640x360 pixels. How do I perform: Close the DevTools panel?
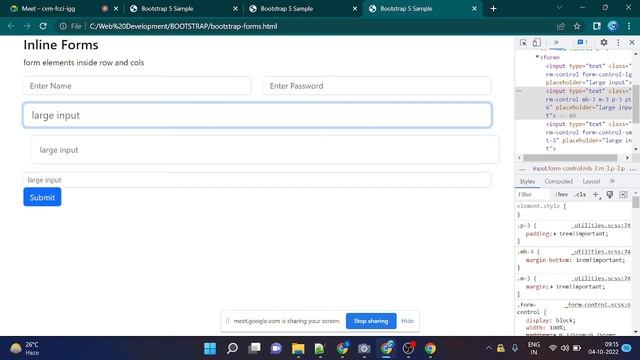[x=631, y=42]
